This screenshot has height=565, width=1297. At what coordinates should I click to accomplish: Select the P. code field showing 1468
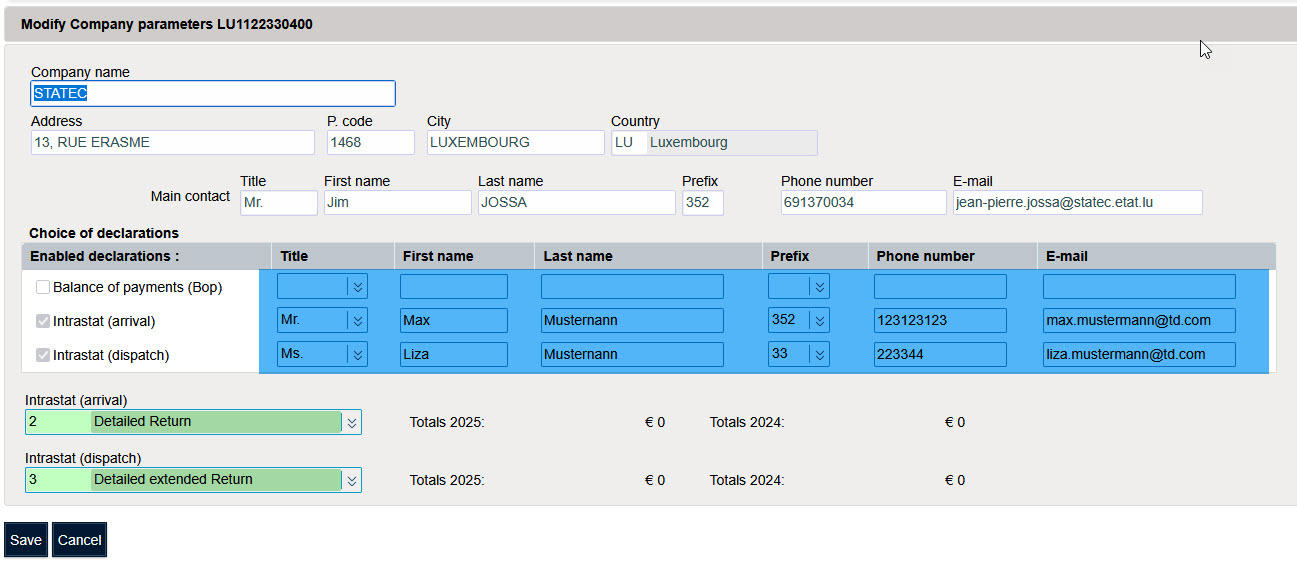click(x=370, y=143)
